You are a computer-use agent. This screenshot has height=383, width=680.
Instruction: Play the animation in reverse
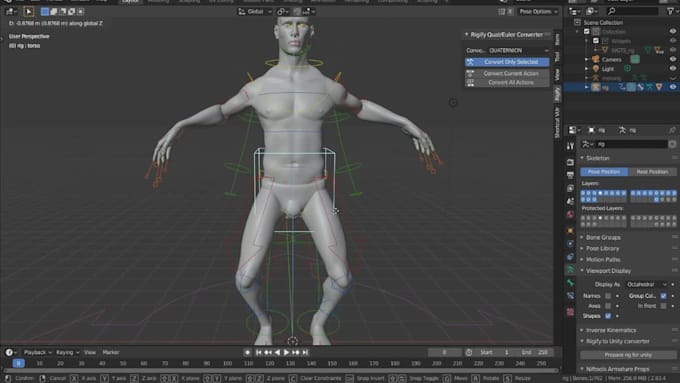pyautogui.click(x=277, y=352)
